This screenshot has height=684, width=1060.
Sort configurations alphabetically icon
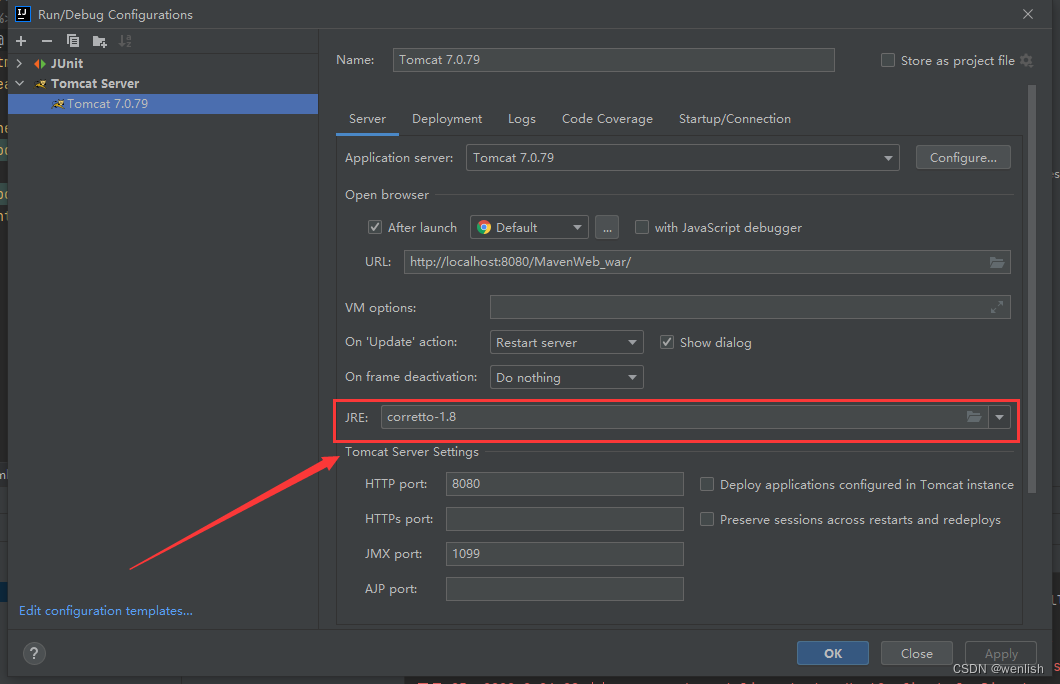coord(125,41)
